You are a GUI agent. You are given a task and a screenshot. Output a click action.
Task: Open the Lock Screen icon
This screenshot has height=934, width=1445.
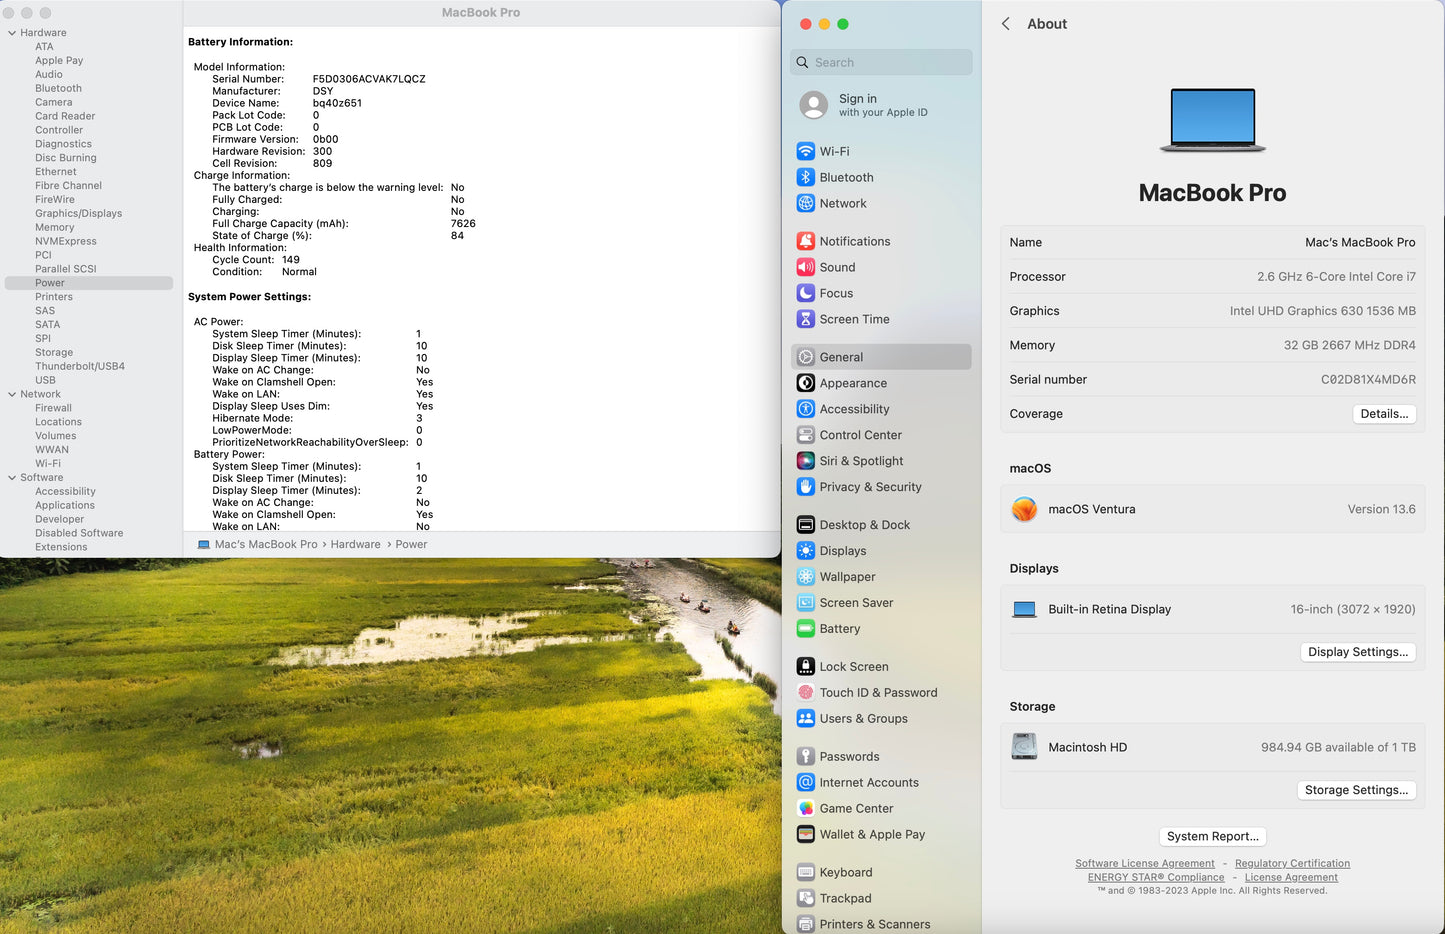click(x=806, y=667)
